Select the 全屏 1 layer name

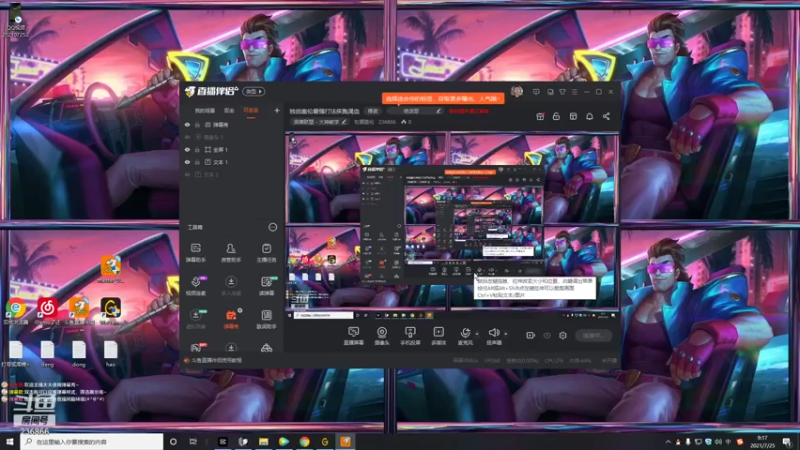(220, 149)
